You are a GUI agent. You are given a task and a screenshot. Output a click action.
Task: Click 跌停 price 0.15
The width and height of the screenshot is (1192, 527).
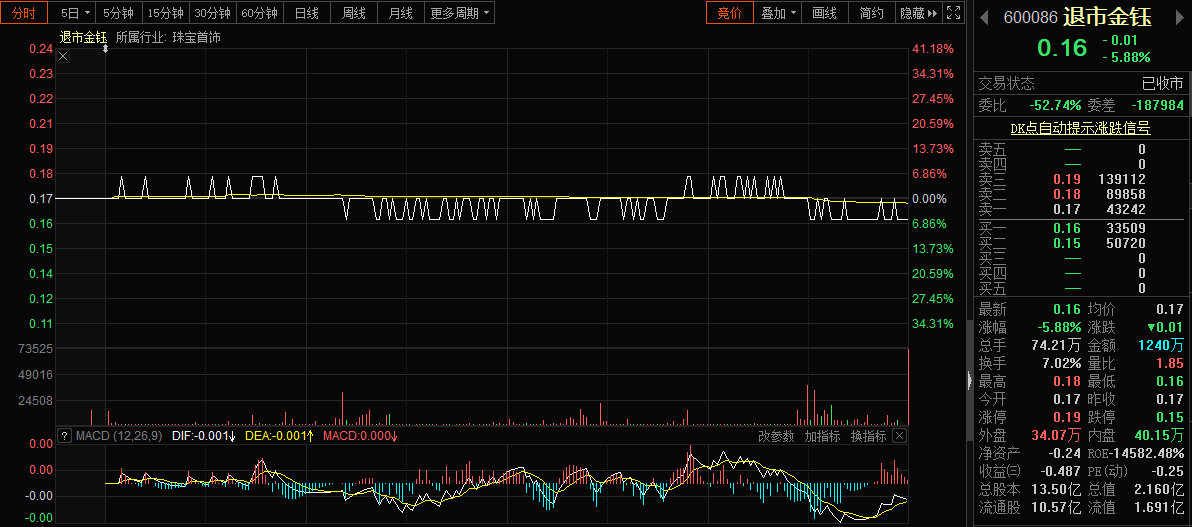(x=1171, y=417)
